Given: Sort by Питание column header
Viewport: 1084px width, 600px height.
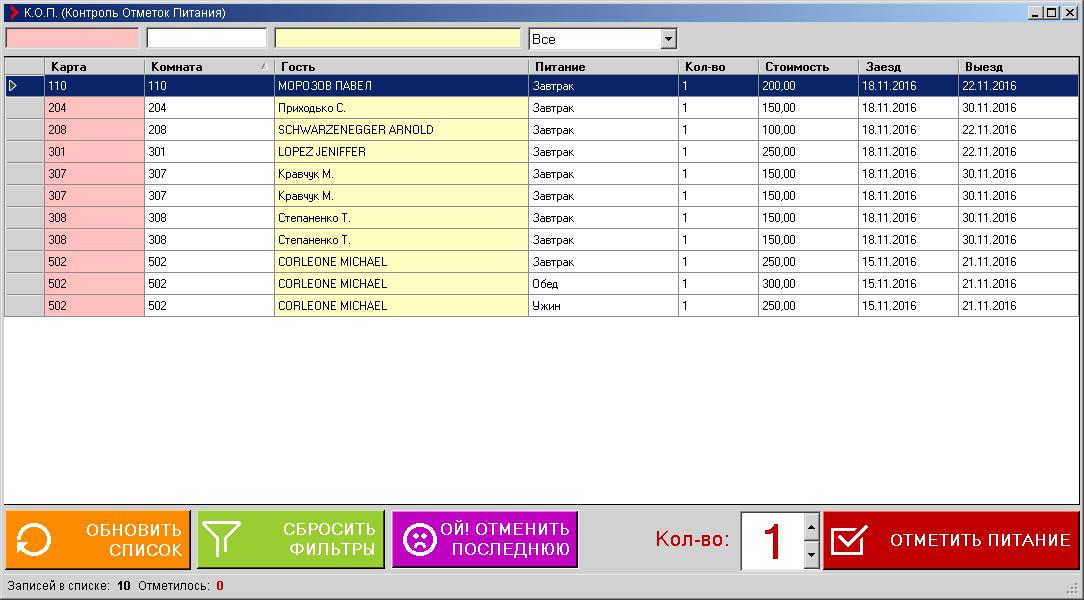Looking at the screenshot, I should [x=603, y=66].
